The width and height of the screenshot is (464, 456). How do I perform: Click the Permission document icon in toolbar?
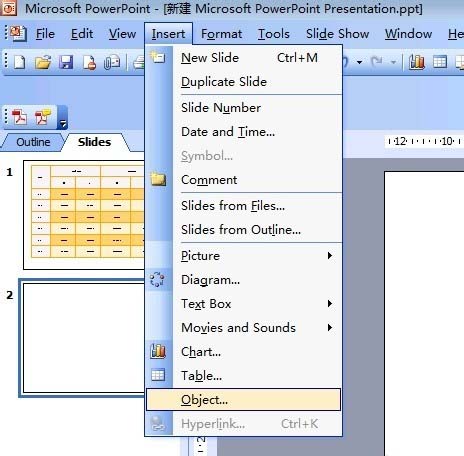click(89, 62)
